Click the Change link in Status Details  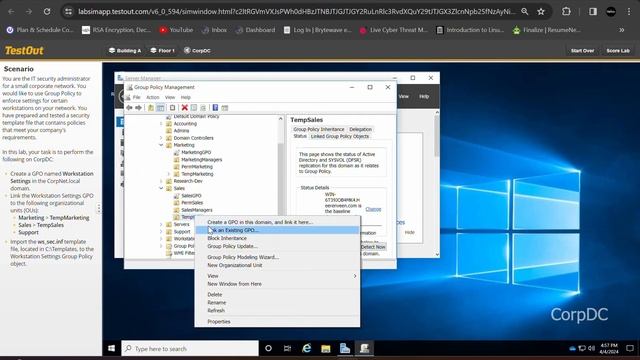(x=373, y=209)
